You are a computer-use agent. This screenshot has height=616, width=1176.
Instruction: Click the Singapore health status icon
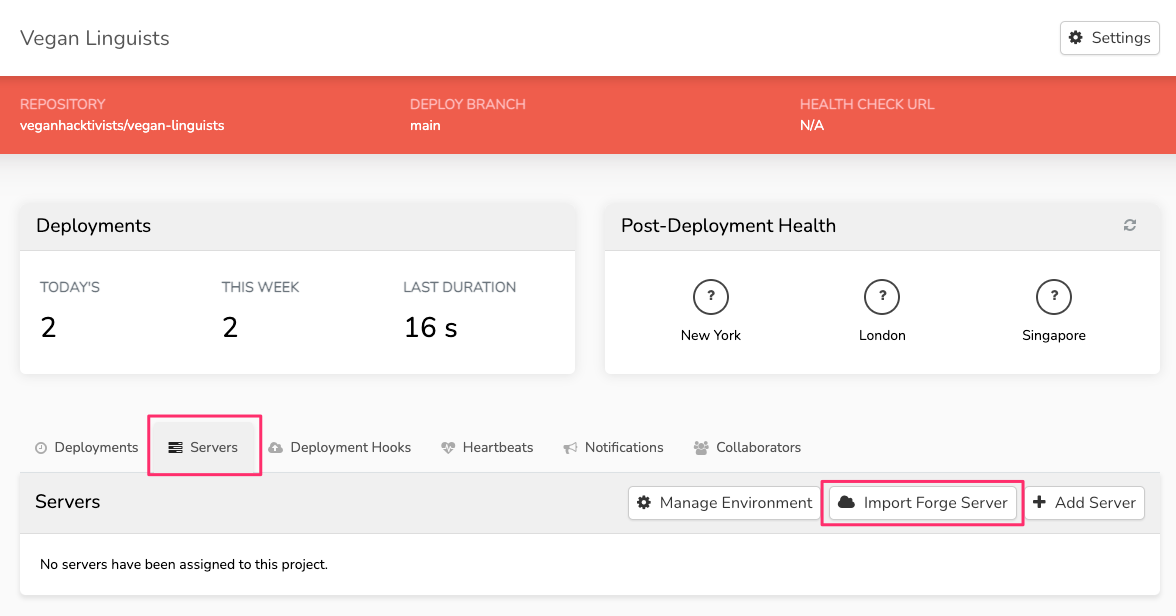coord(1054,297)
